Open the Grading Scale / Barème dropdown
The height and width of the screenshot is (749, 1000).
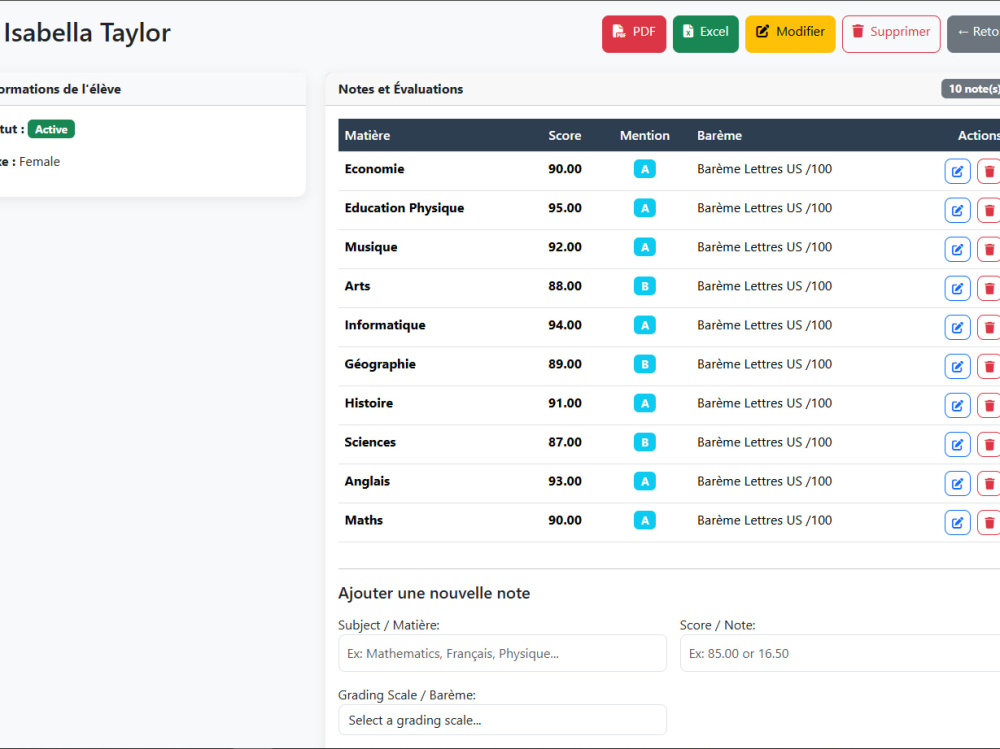pyautogui.click(x=503, y=720)
